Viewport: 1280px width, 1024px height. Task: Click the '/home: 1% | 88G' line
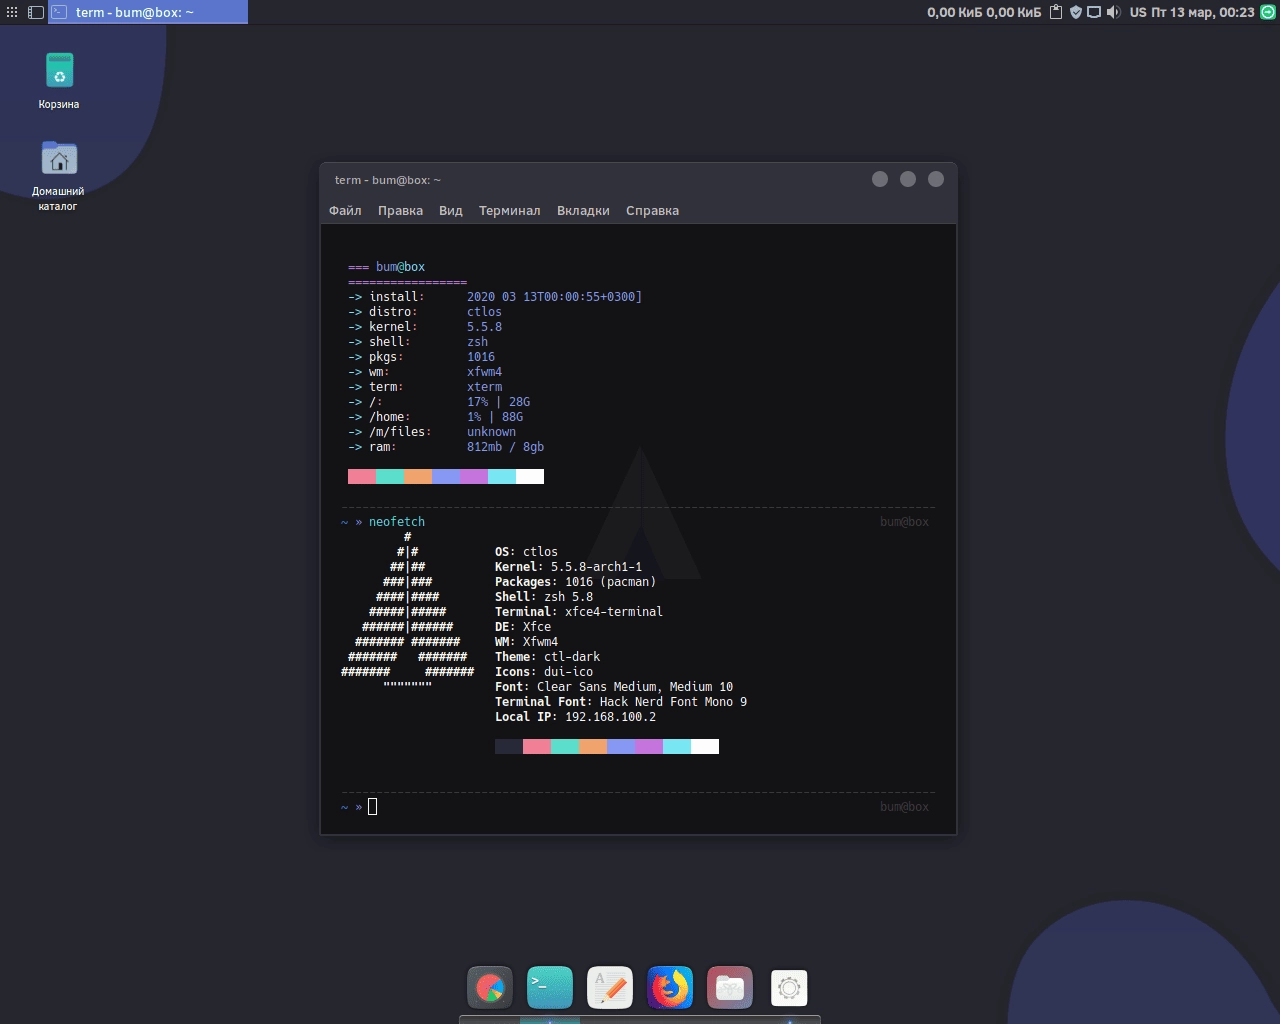436,417
